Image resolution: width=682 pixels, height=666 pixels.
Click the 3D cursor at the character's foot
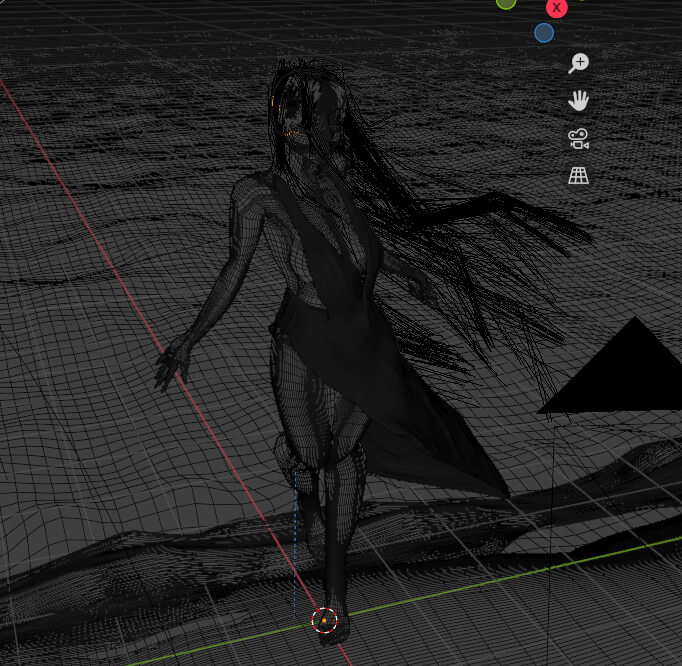click(x=324, y=620)
